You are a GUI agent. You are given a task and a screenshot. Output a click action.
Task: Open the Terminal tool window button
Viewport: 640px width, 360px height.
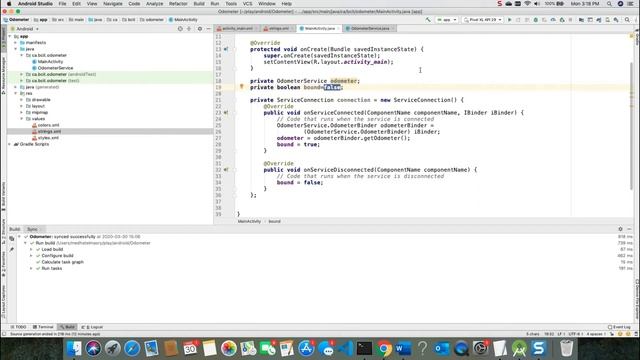pyautogui.click(x=43, y=327)
